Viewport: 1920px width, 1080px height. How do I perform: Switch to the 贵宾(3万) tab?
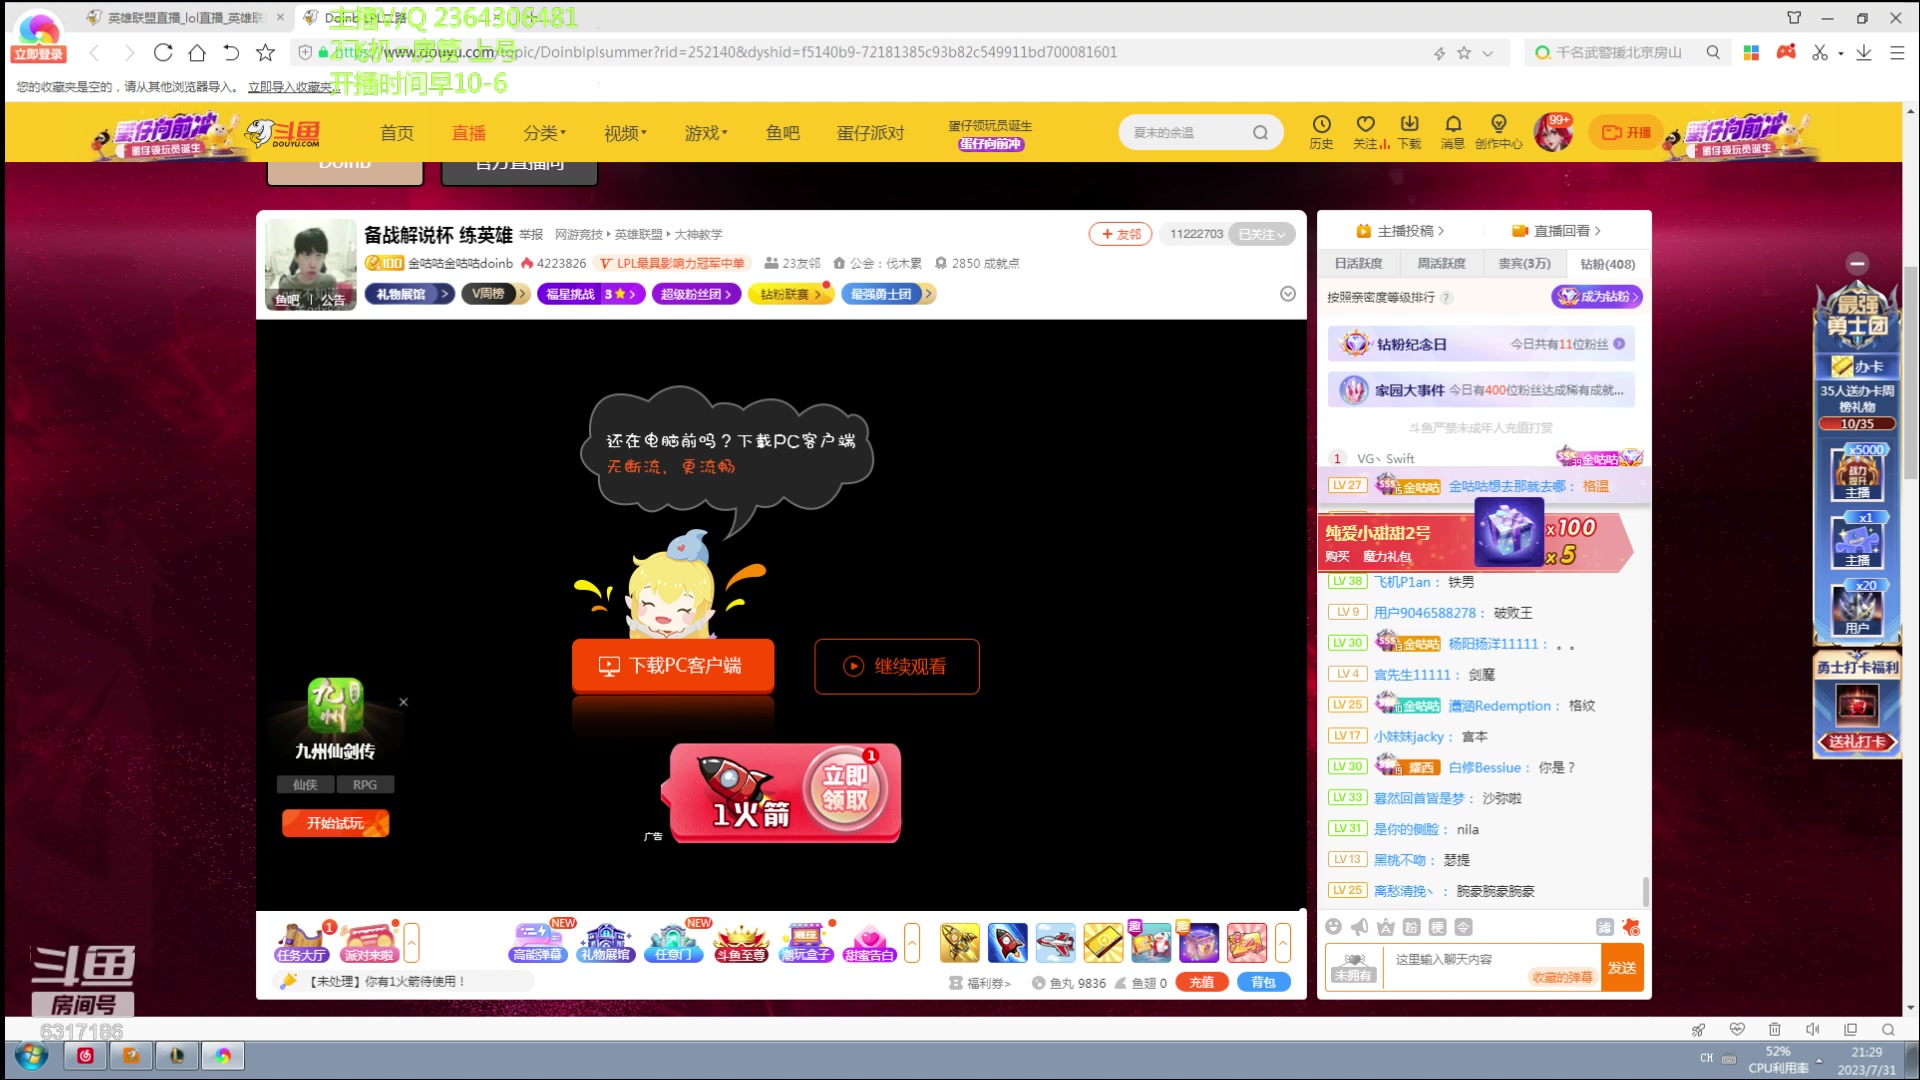(x=1524, y=264)
